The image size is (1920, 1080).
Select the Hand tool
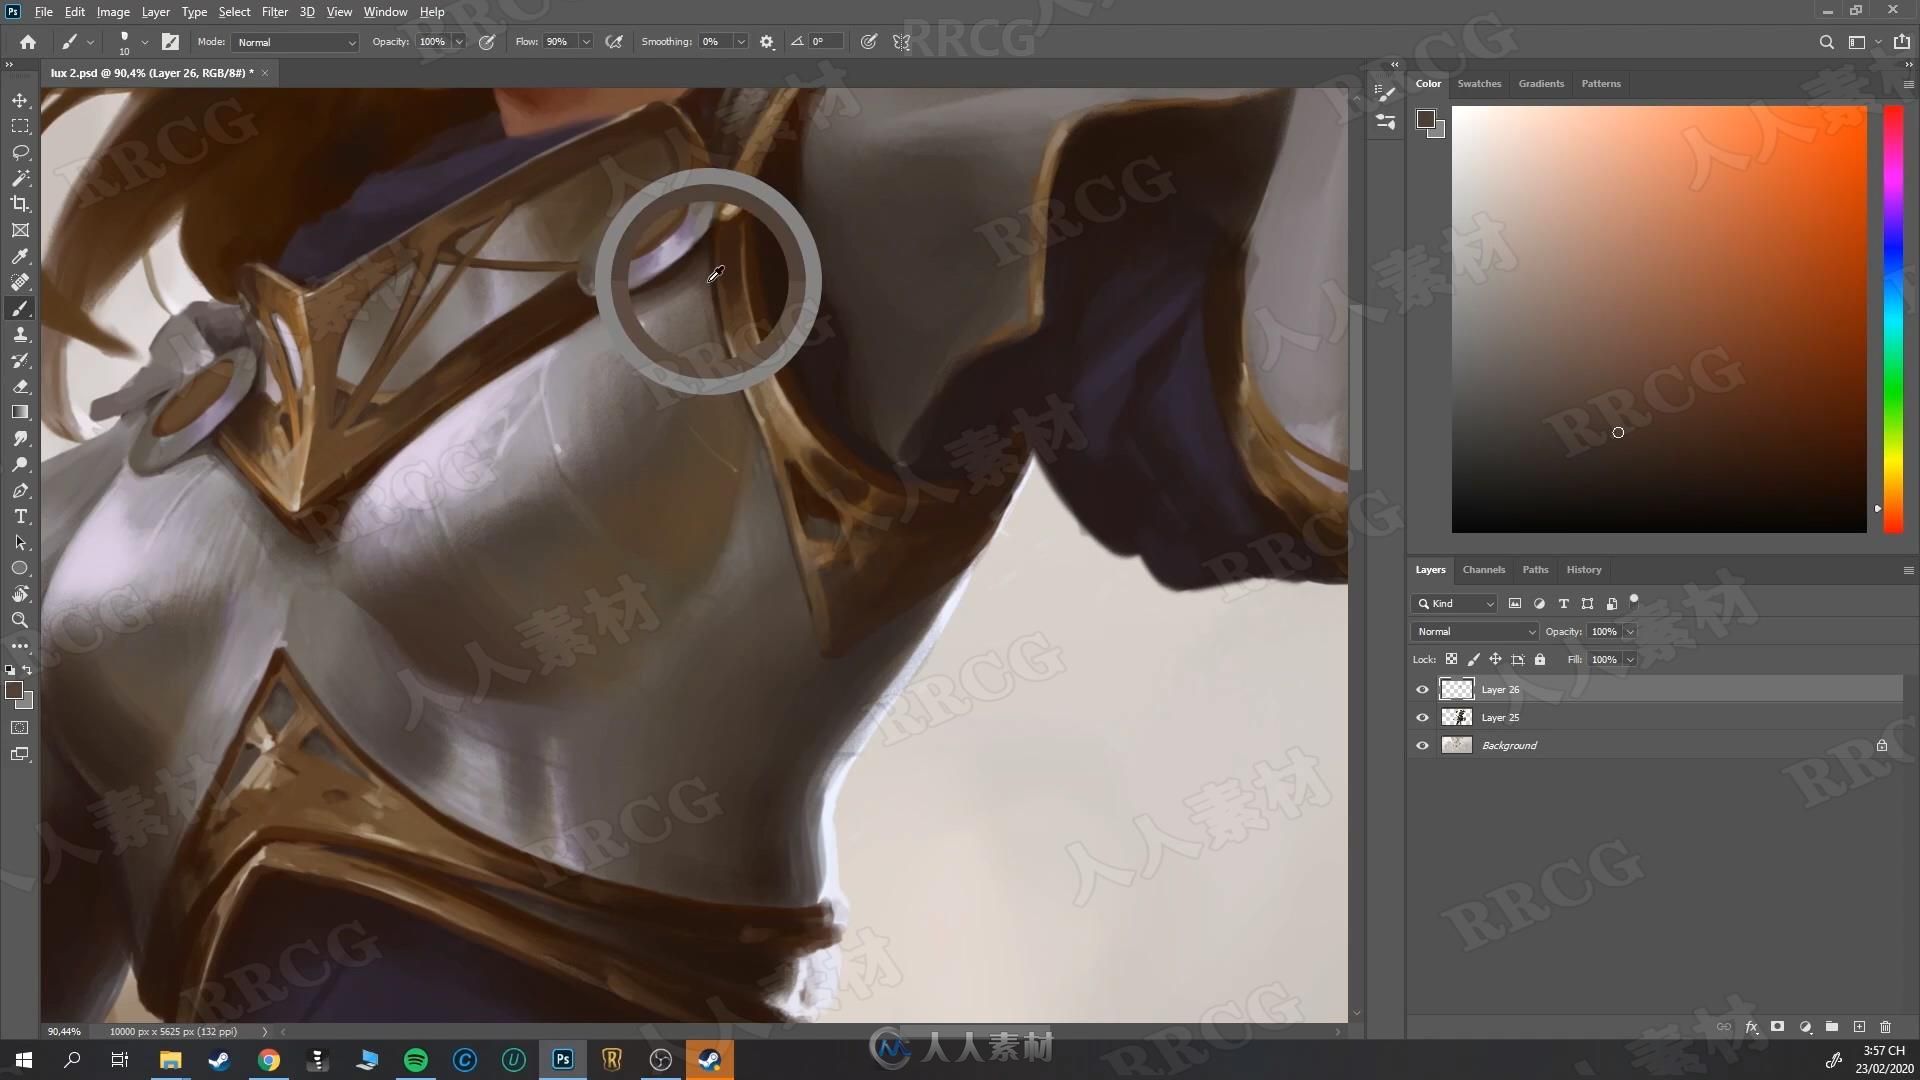coord(20,594)
